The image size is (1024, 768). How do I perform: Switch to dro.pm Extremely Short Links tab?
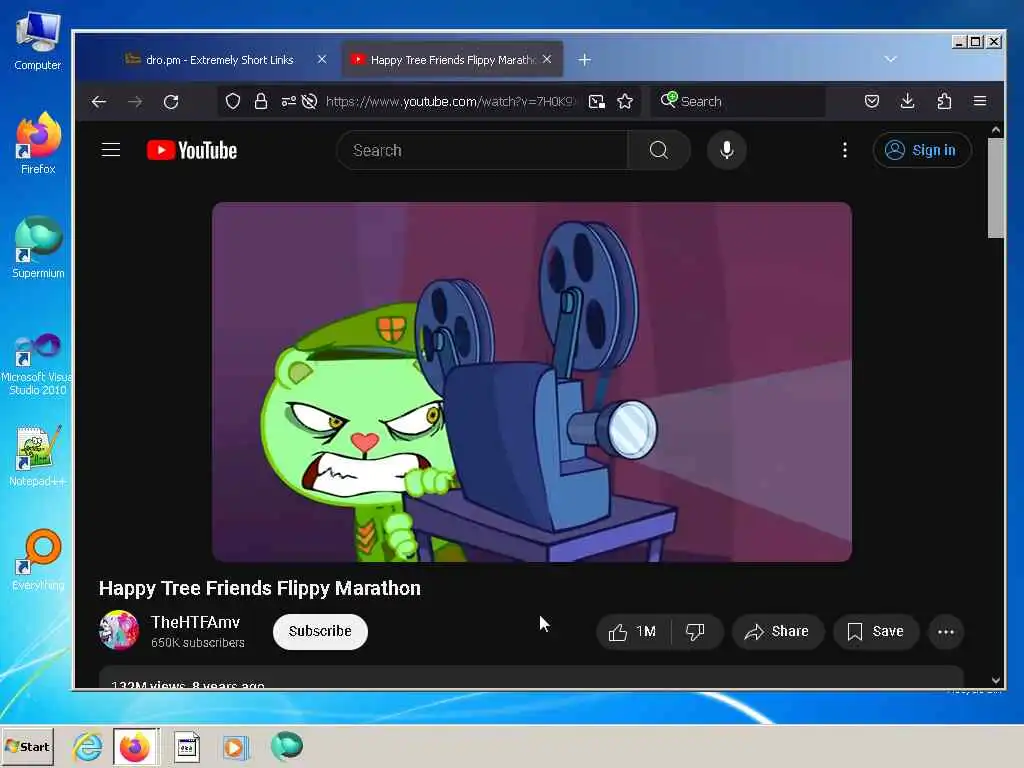click(218, 59)
